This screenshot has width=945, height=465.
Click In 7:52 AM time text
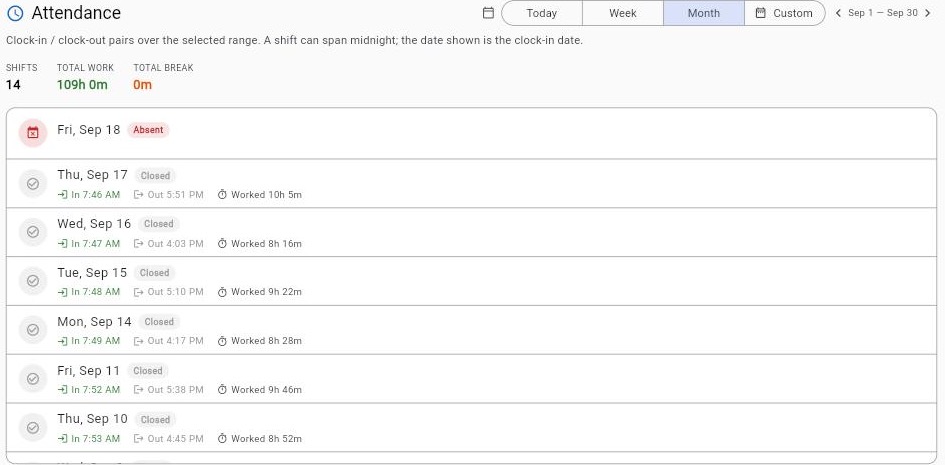[x=95, y=390]
